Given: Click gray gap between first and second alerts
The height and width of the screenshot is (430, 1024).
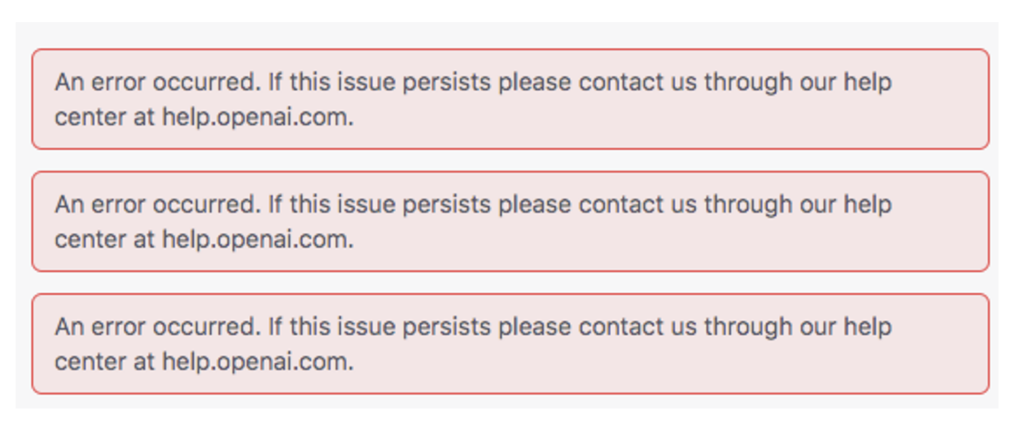Looking at the screenshot, I should pos(510,160).
